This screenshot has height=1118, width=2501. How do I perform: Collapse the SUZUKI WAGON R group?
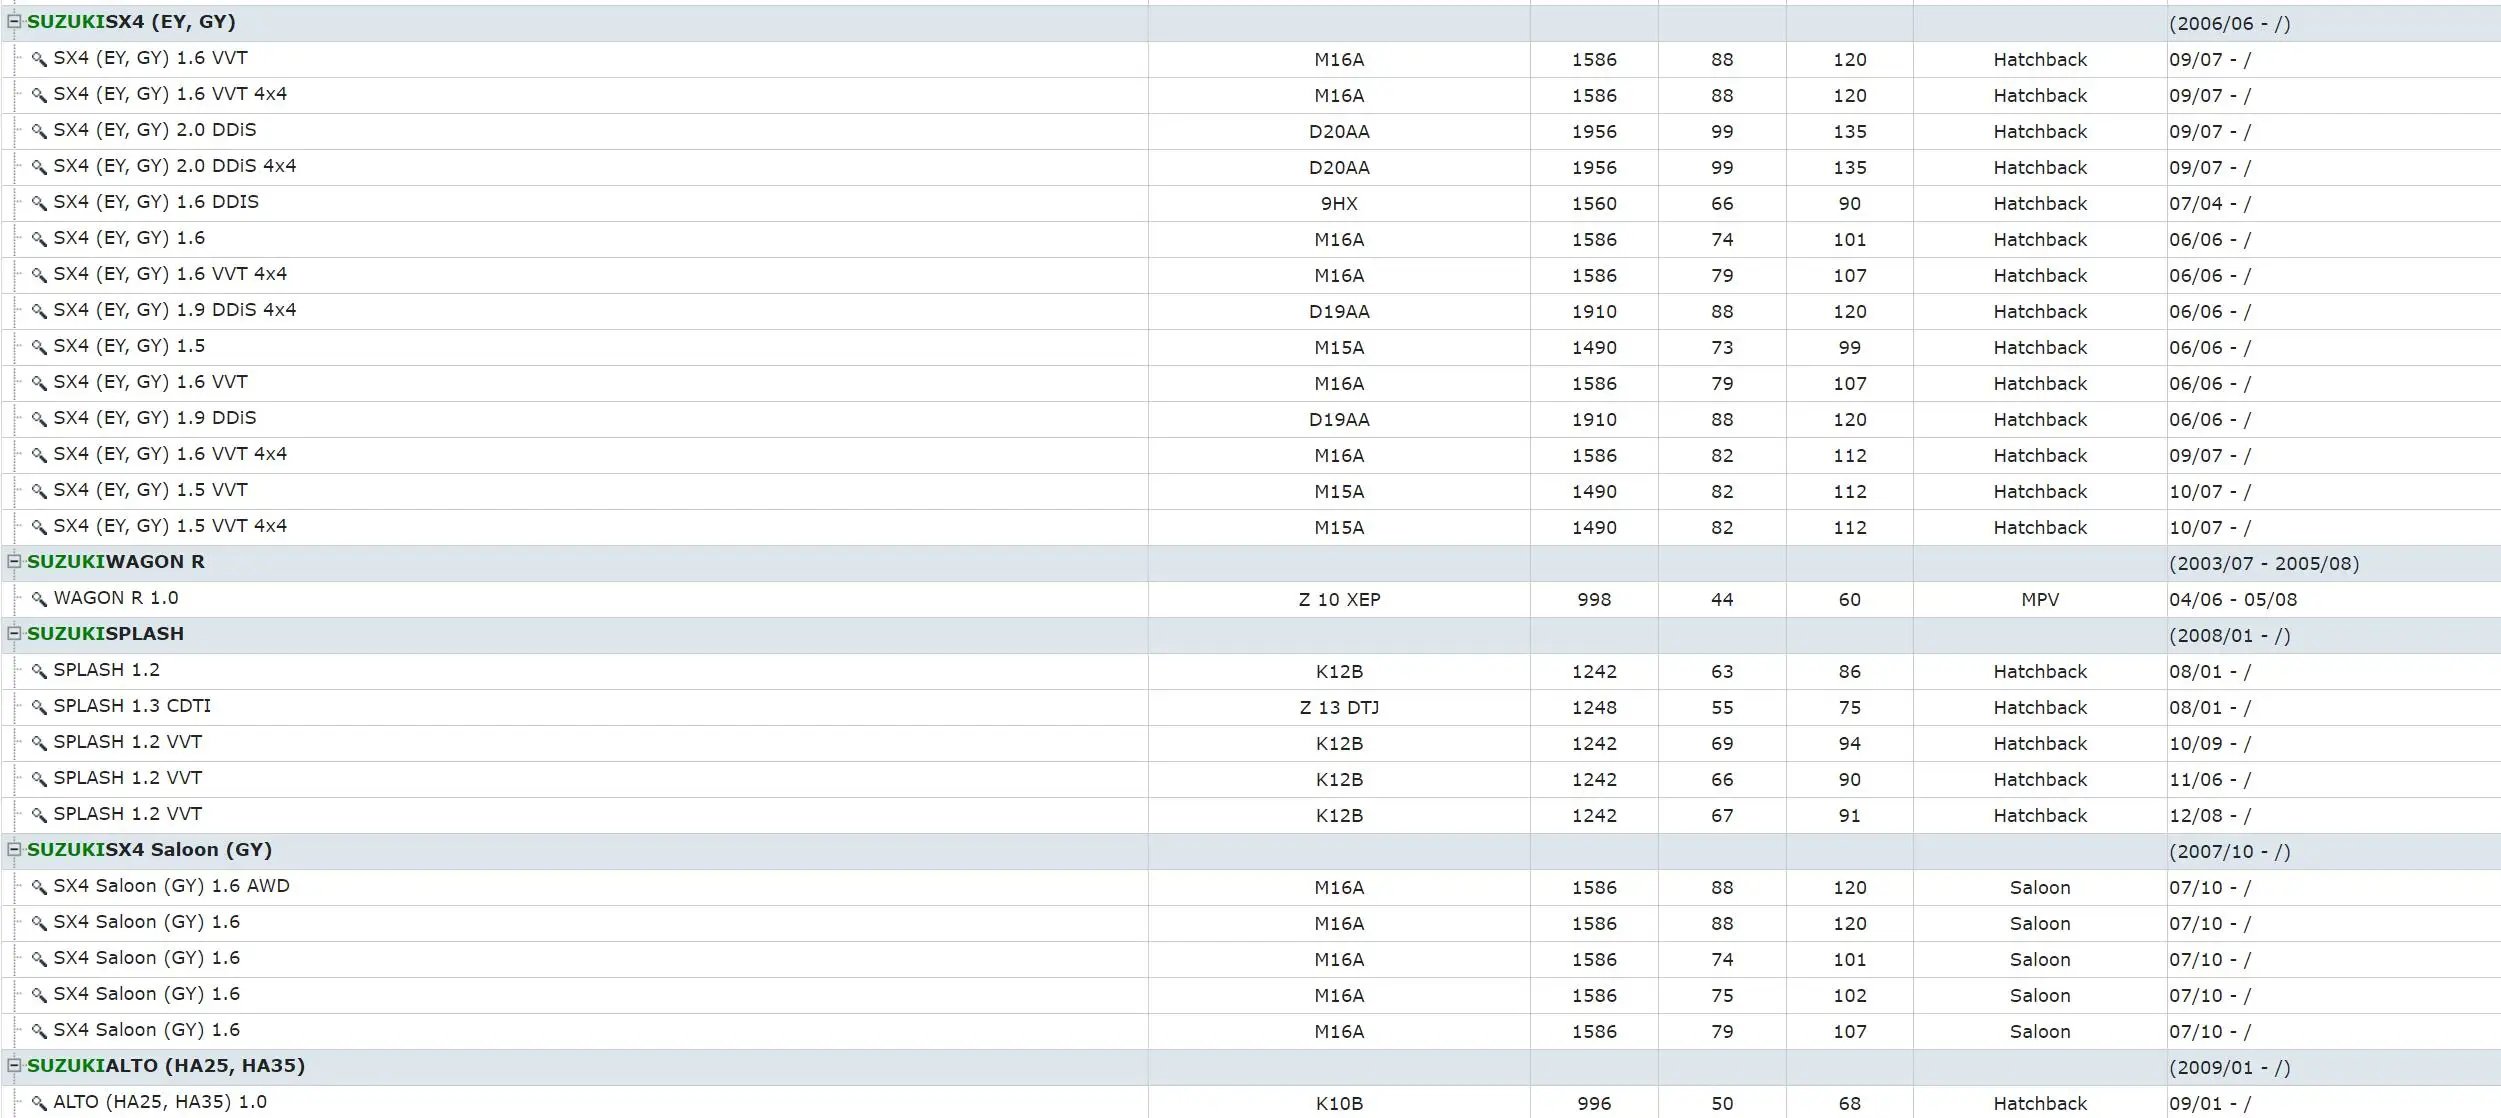(x=14, y=561)
